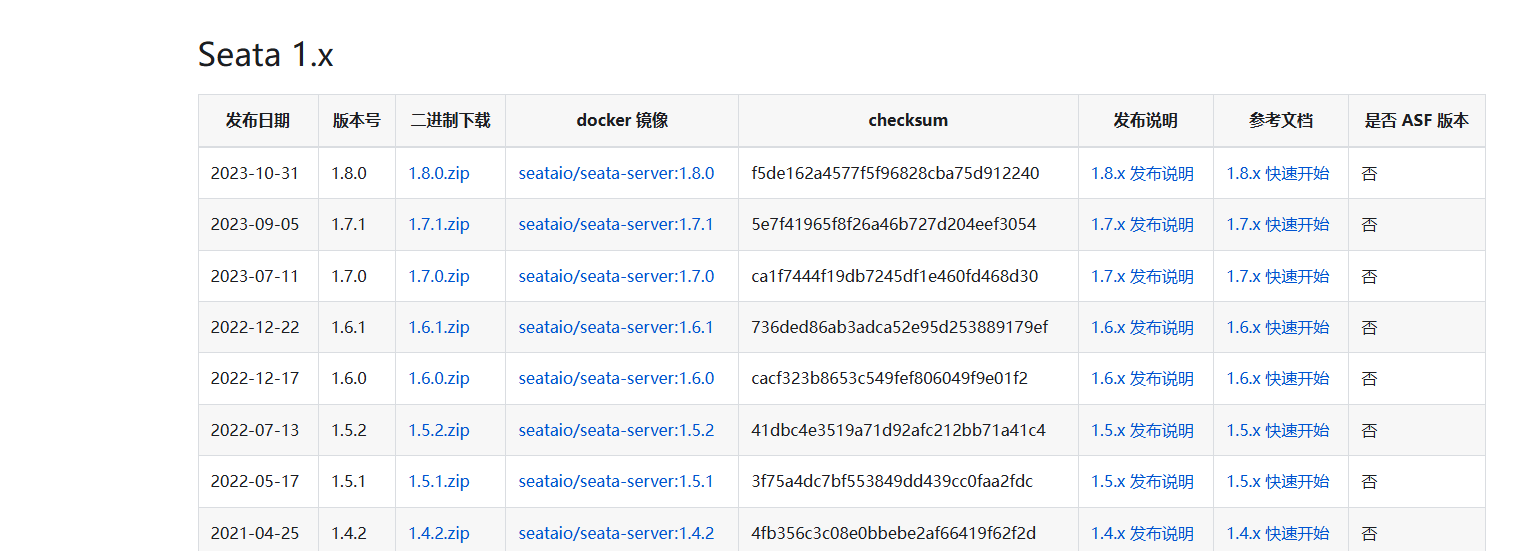Screen dimensions: 1524x551
Task: Open the 1.5.2.zip download
Action: click(438, 430)
